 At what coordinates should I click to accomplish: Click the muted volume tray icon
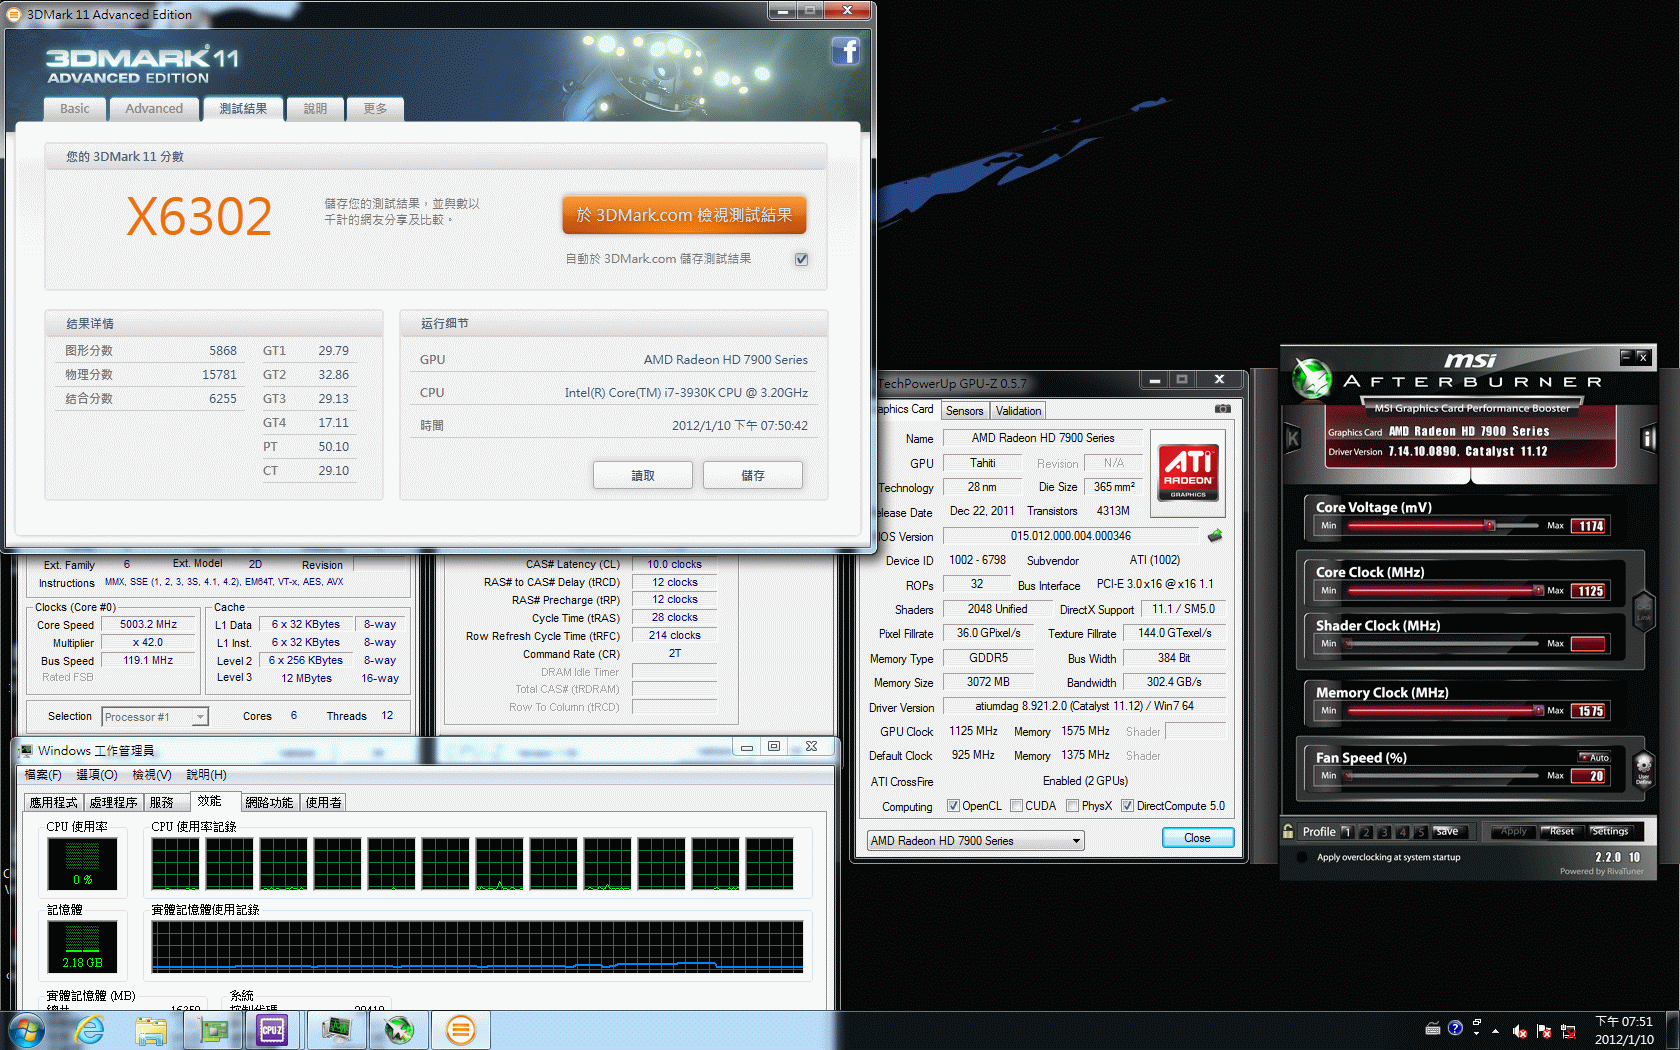pos(1520,1031)
